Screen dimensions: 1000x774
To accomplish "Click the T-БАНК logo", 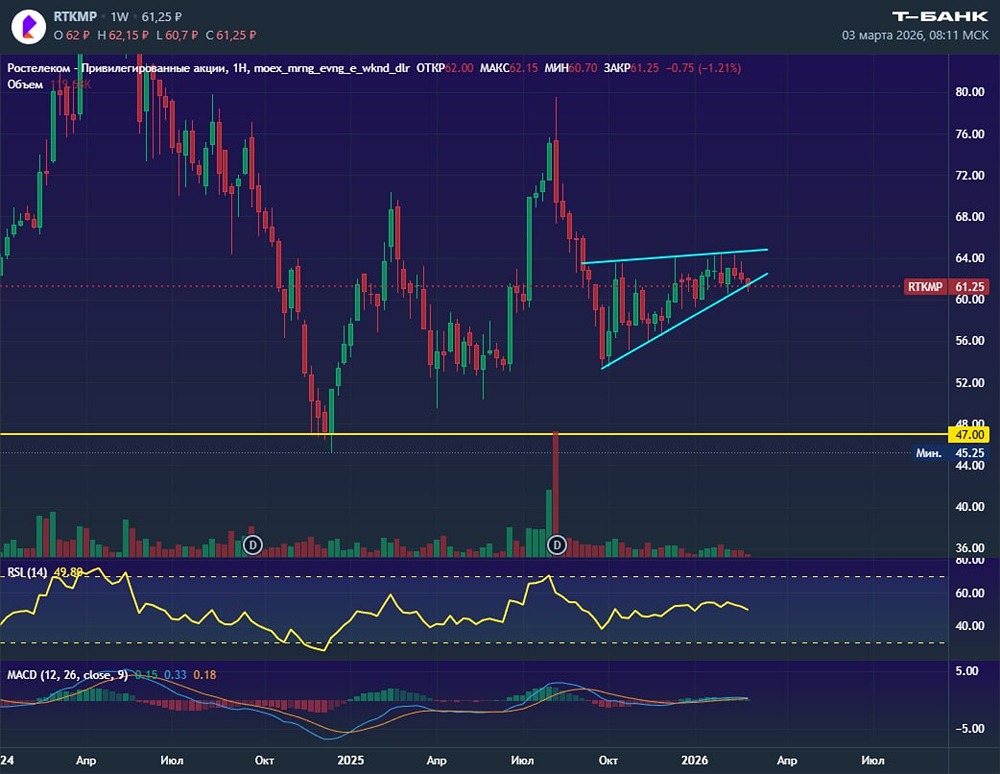I will point(940,17).
